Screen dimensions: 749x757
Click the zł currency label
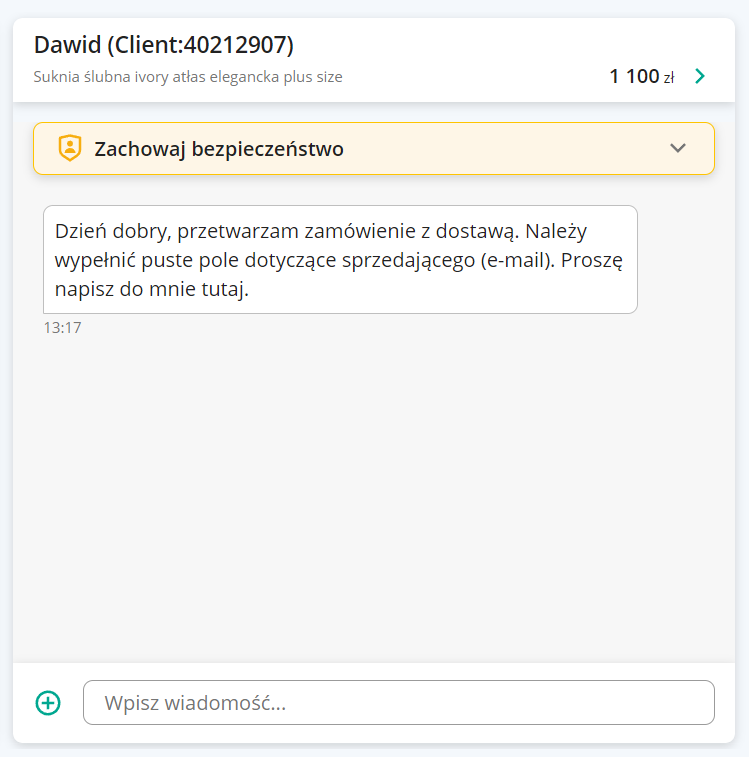coord(668,77)
